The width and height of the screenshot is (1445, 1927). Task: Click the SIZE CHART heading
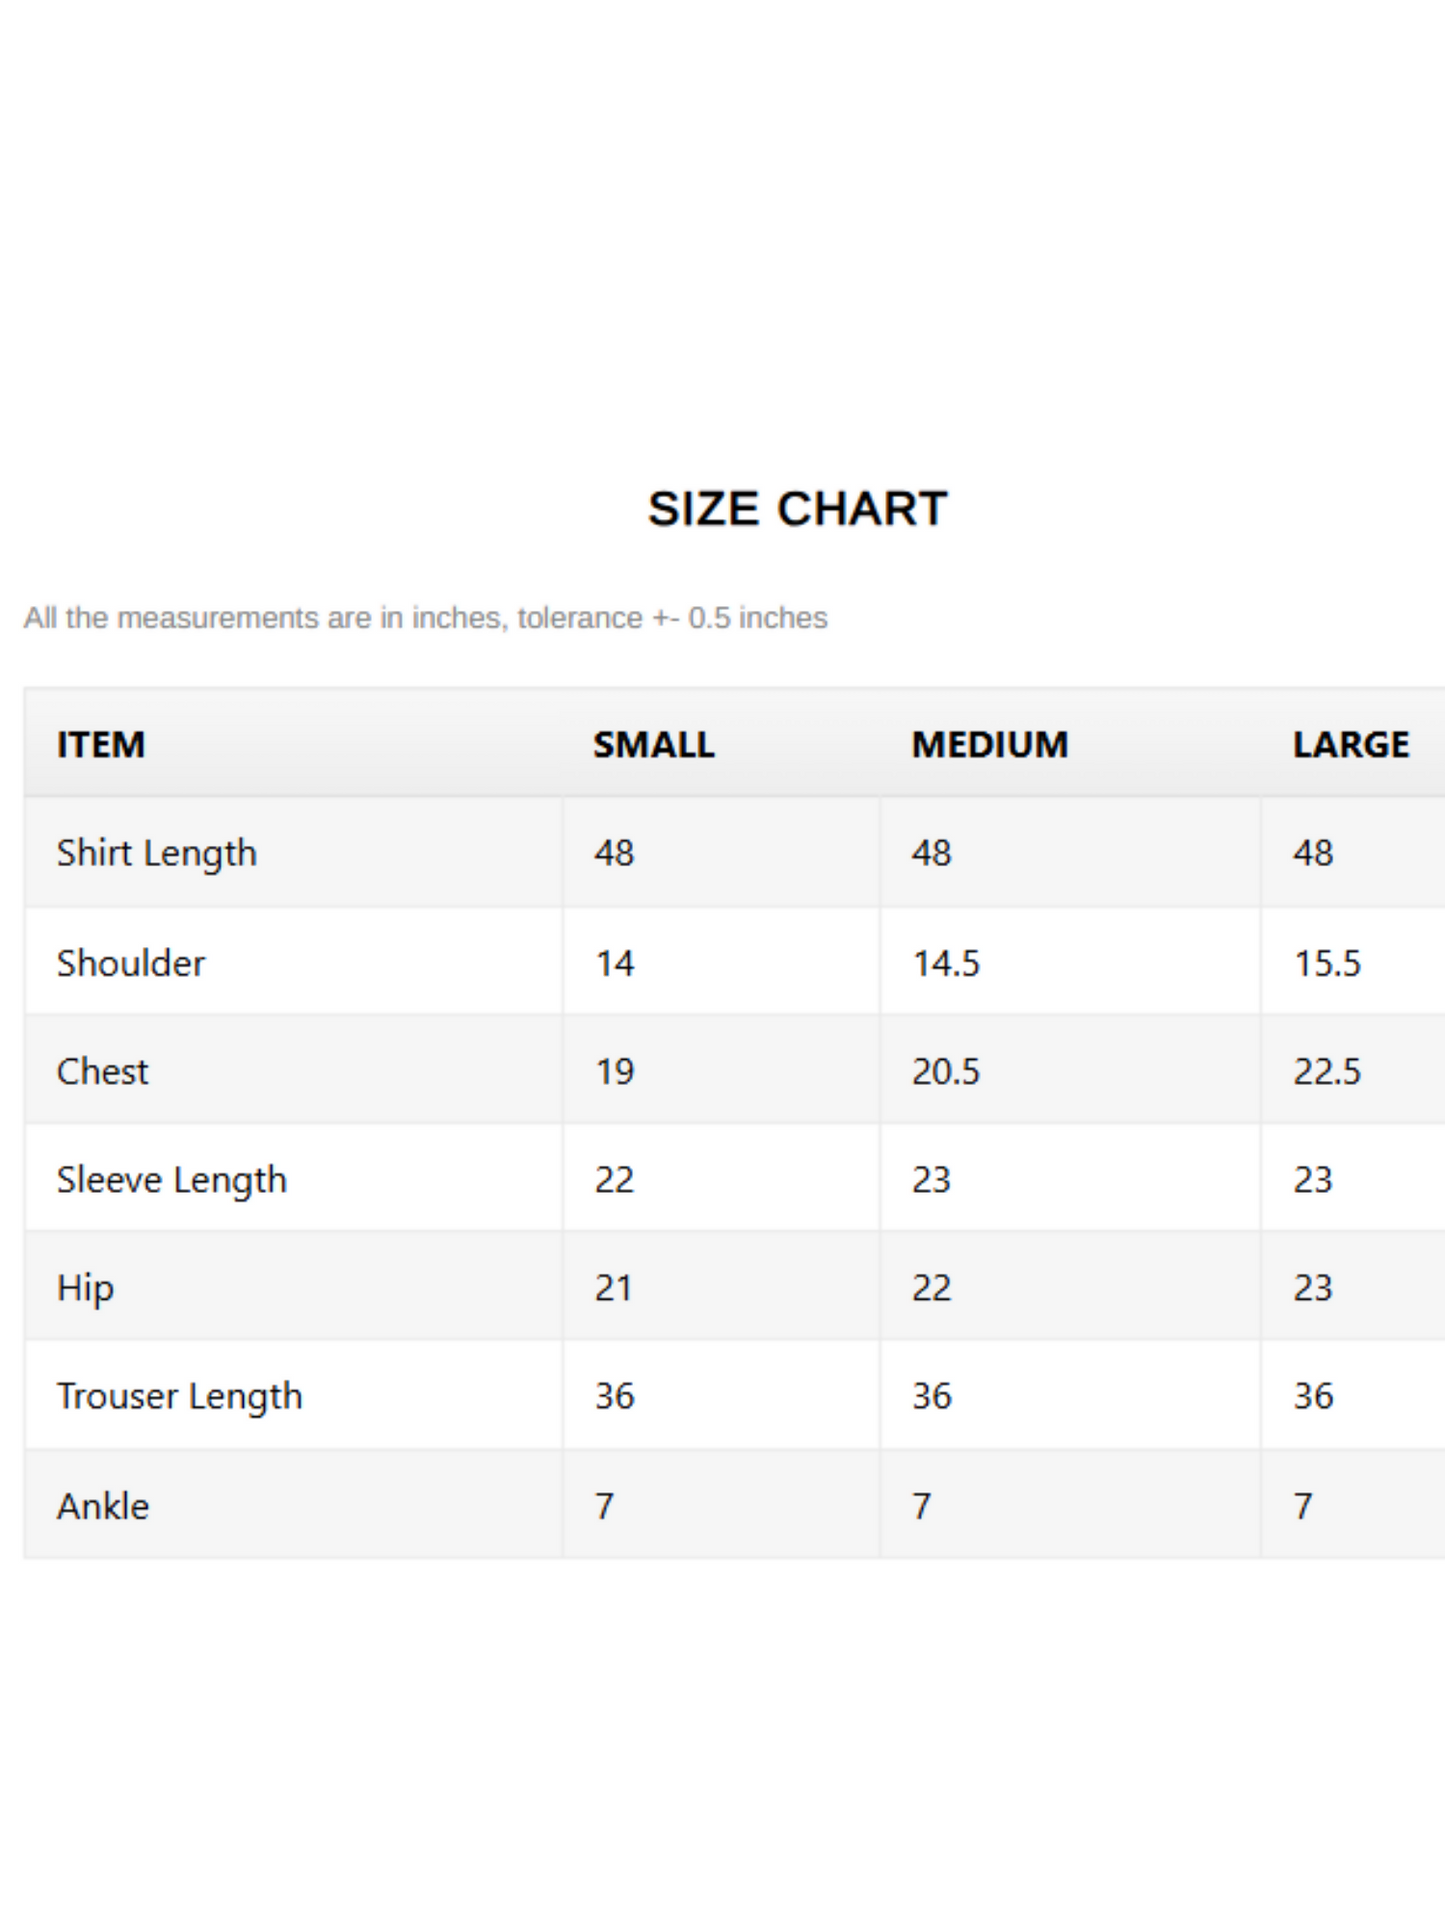(x=797, y=509)
